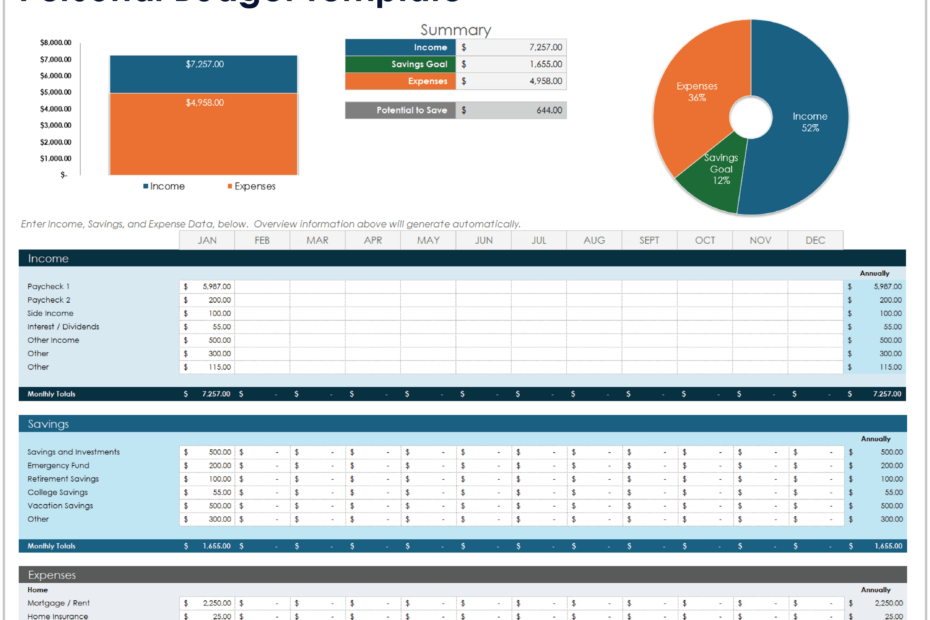930x620 pixels.
Task: Click the JUL column header
Action: click(x=539, y=240)
